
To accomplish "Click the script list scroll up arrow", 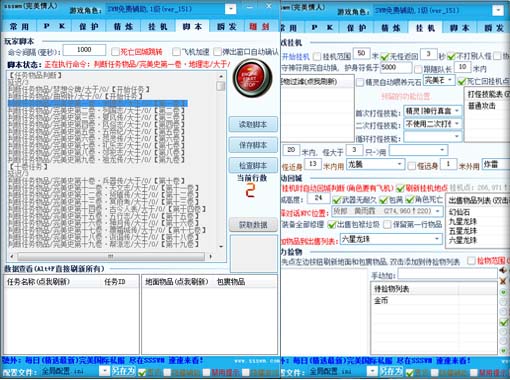I will click(x=221, y=76).
